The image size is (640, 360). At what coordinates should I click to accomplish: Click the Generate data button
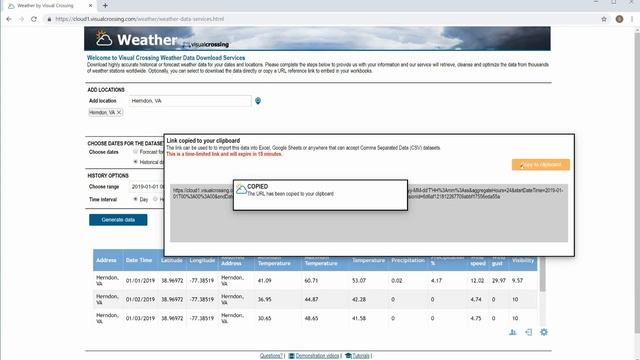pyautogui.click(x=118, y=220)
